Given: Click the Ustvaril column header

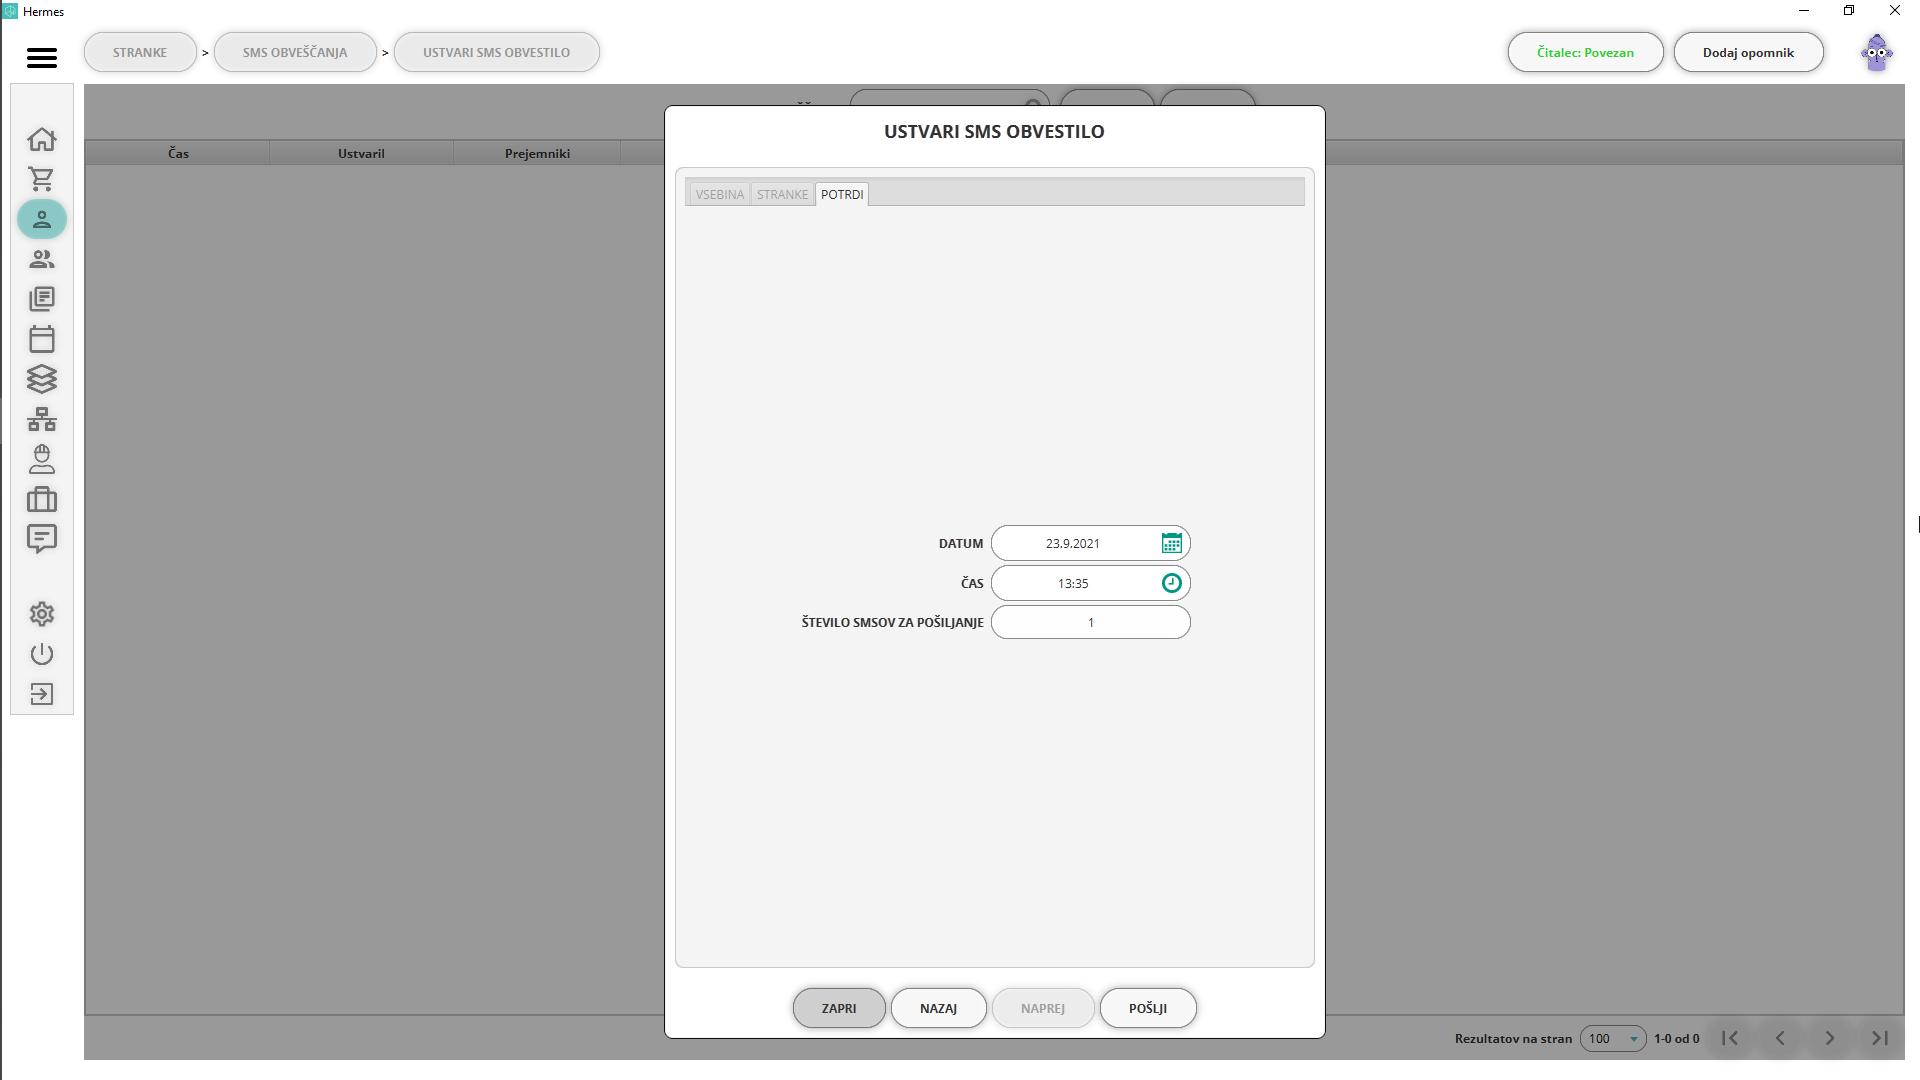Looking at the screenshot, I should pos(361,153).
